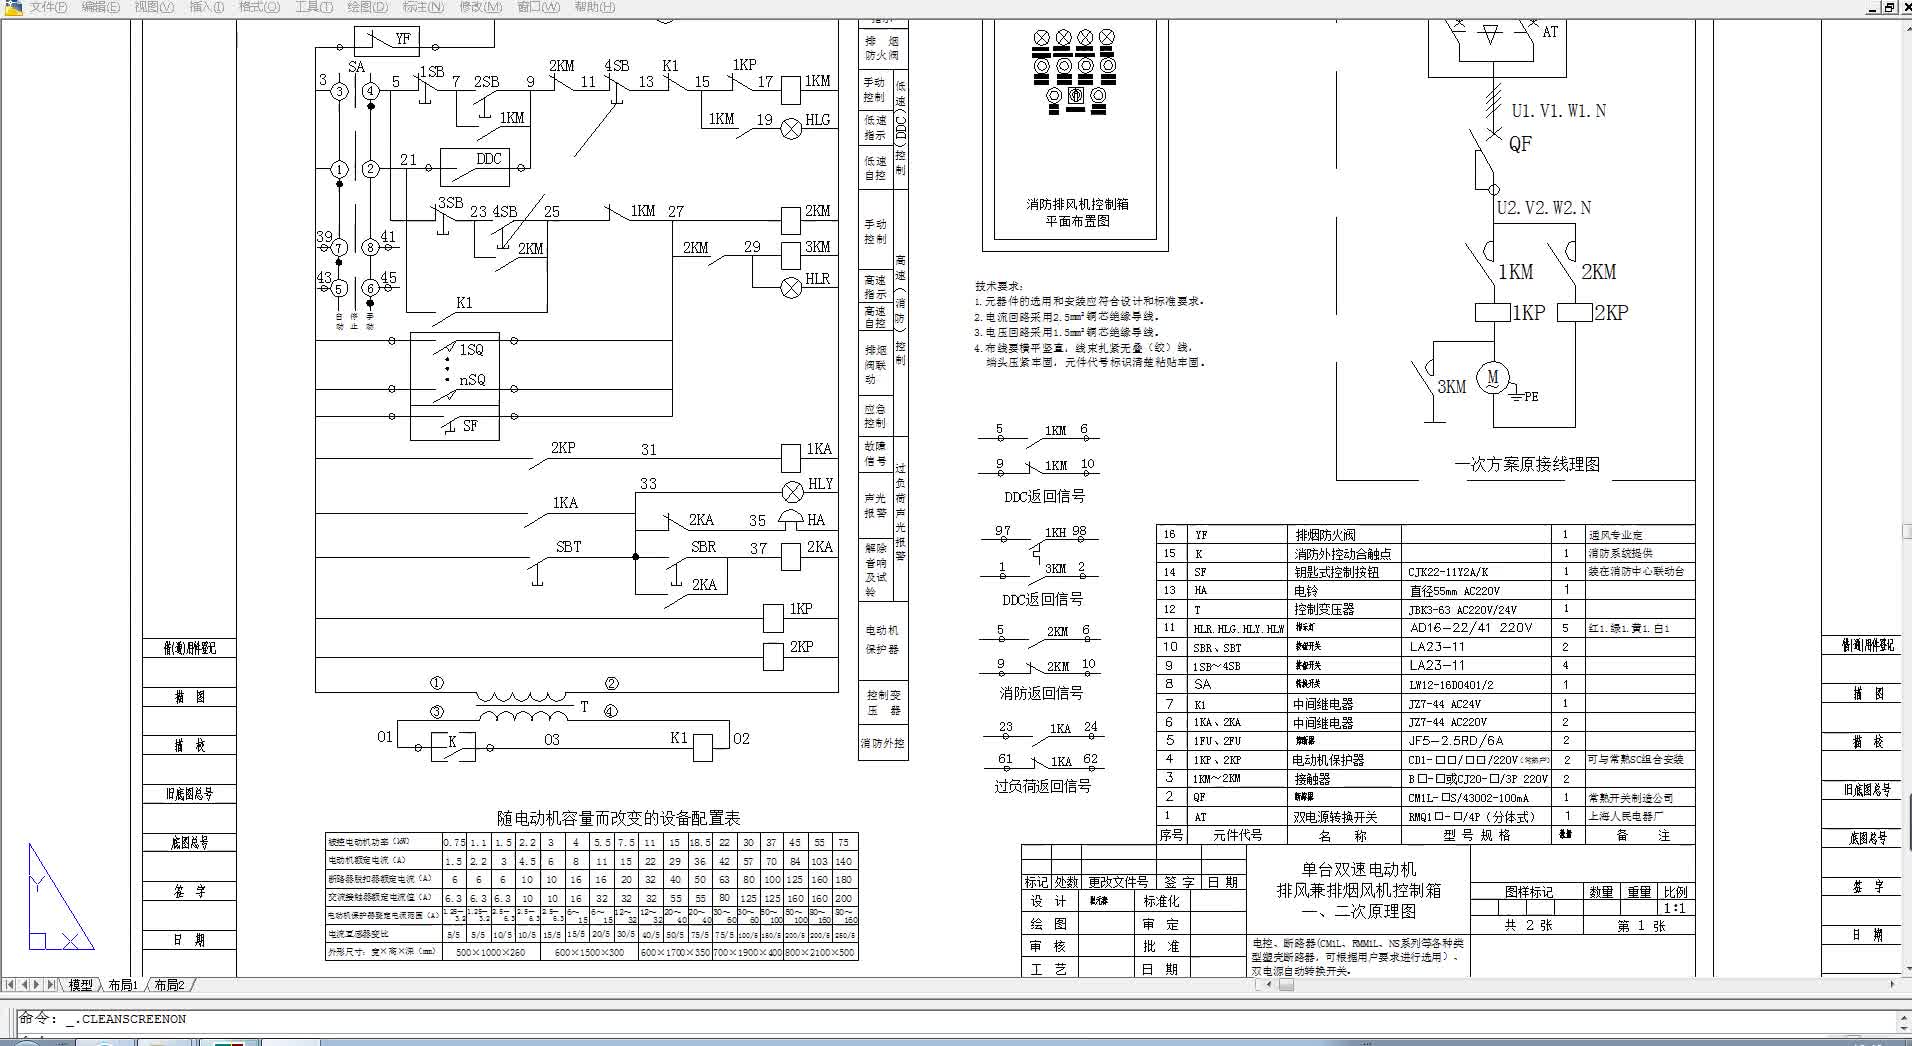Click the 技术要求 heading text
1912x1046 pixels.
(999, 286)
